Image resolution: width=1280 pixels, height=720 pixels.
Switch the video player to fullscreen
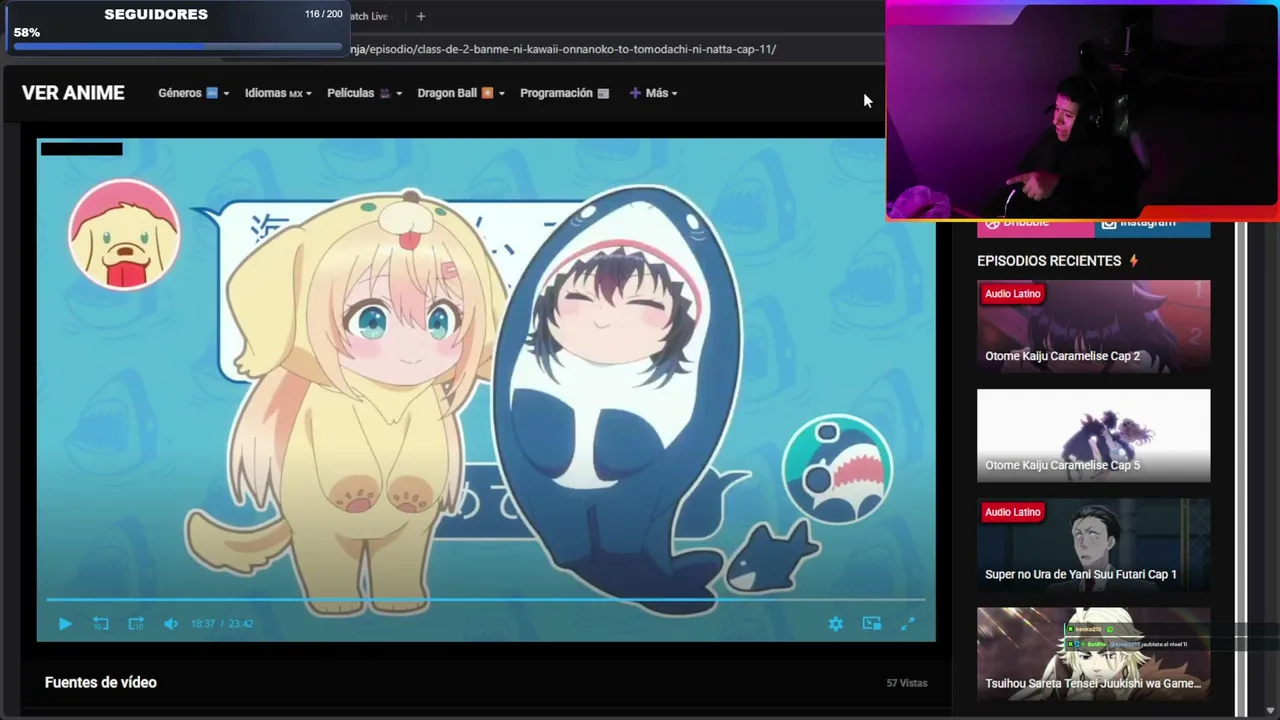908,624
